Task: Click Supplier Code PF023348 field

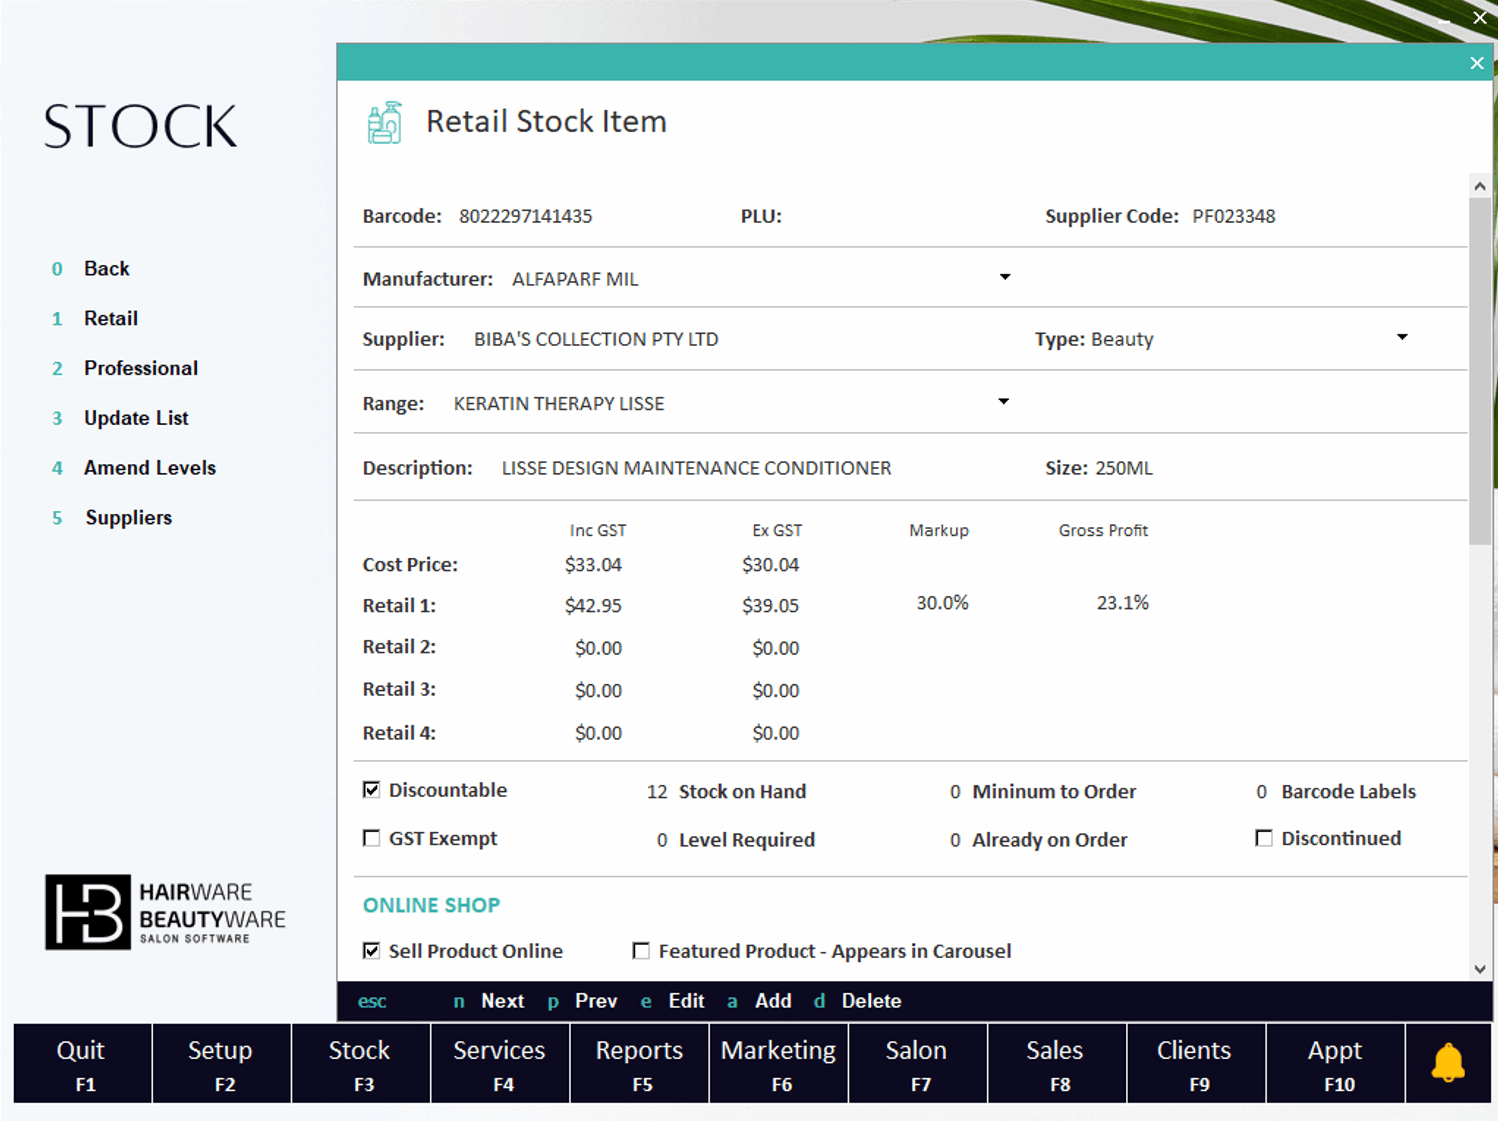Action: tap(1234, 216)
